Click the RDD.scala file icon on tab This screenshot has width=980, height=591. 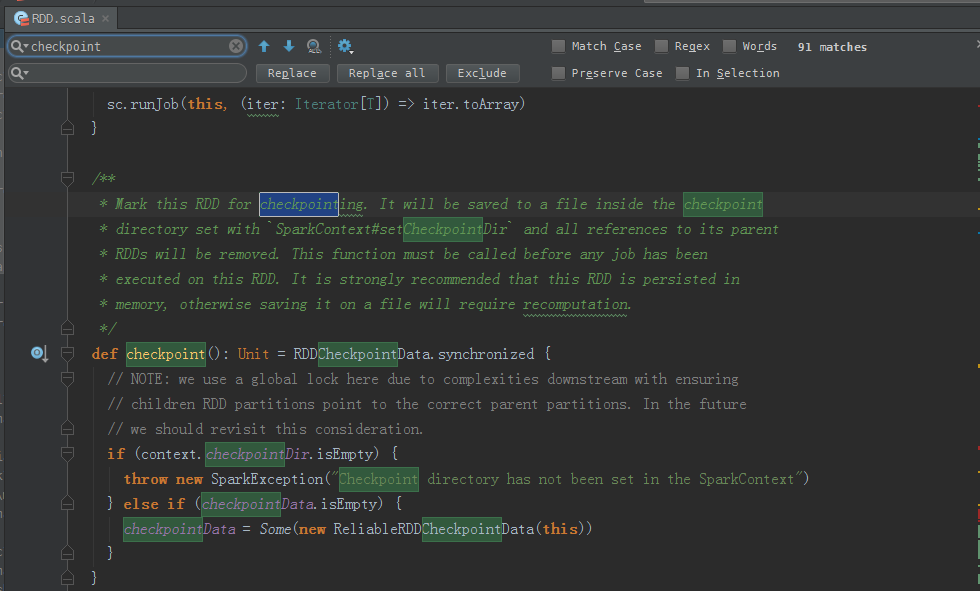point(21,19)
